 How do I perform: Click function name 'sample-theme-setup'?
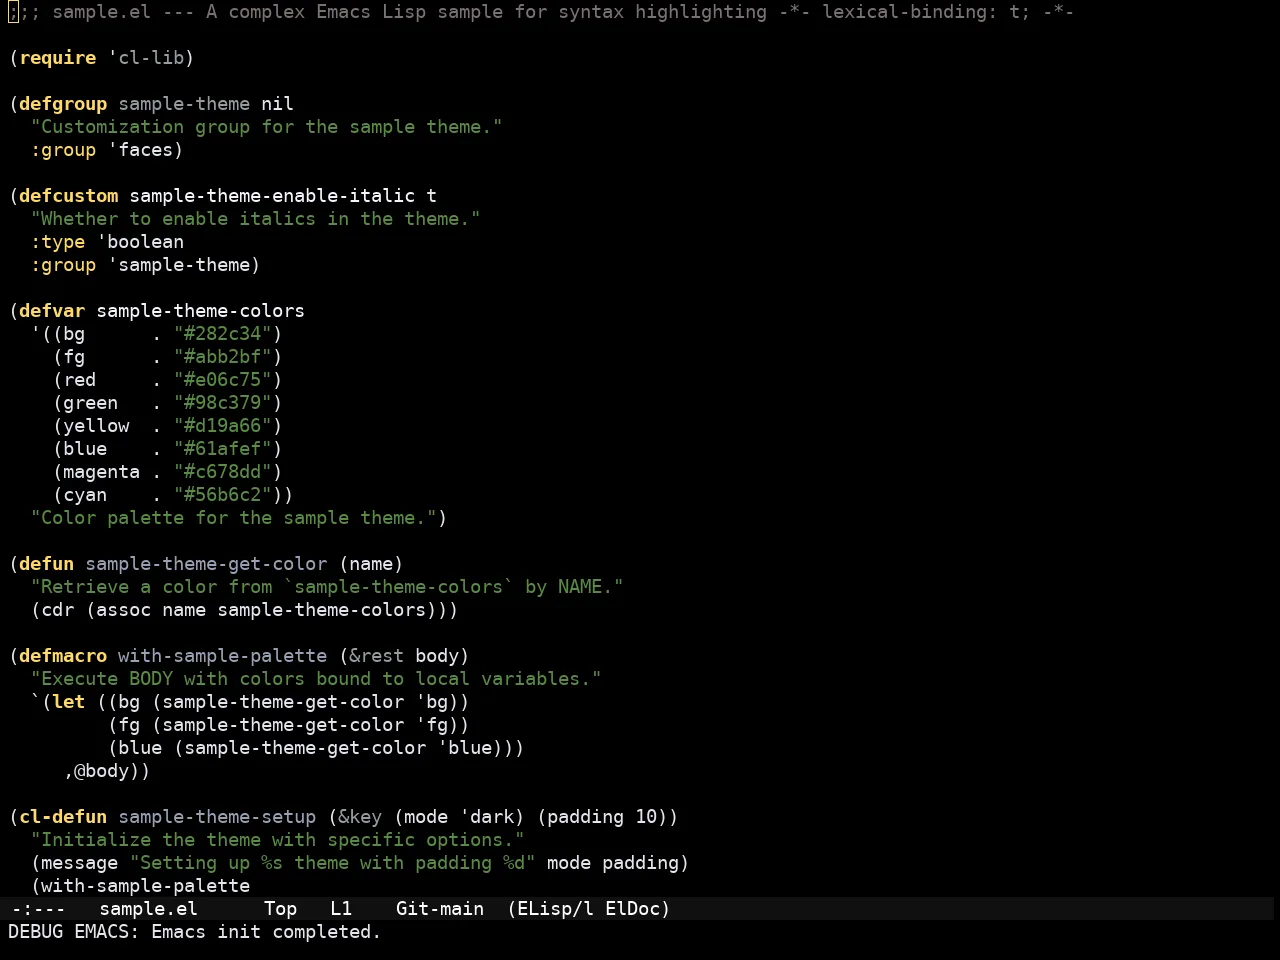point(217,817)
